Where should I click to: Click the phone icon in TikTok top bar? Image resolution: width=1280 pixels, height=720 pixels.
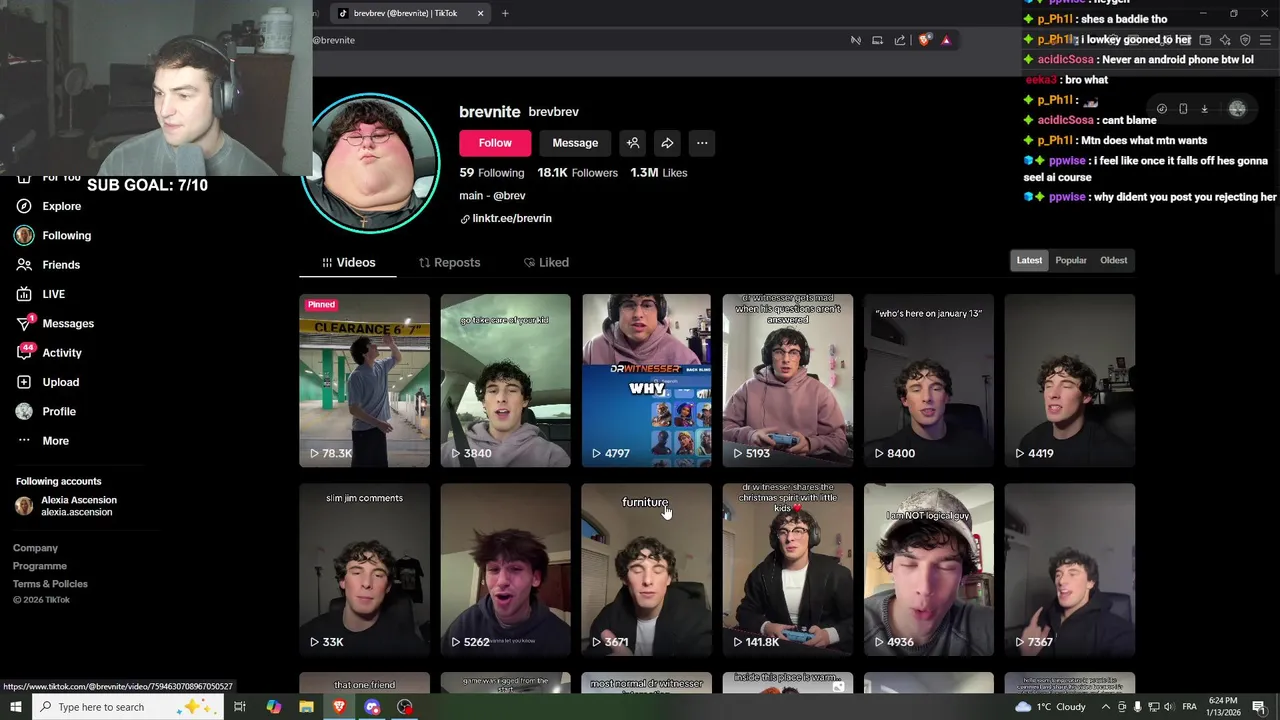[1183, 109]
